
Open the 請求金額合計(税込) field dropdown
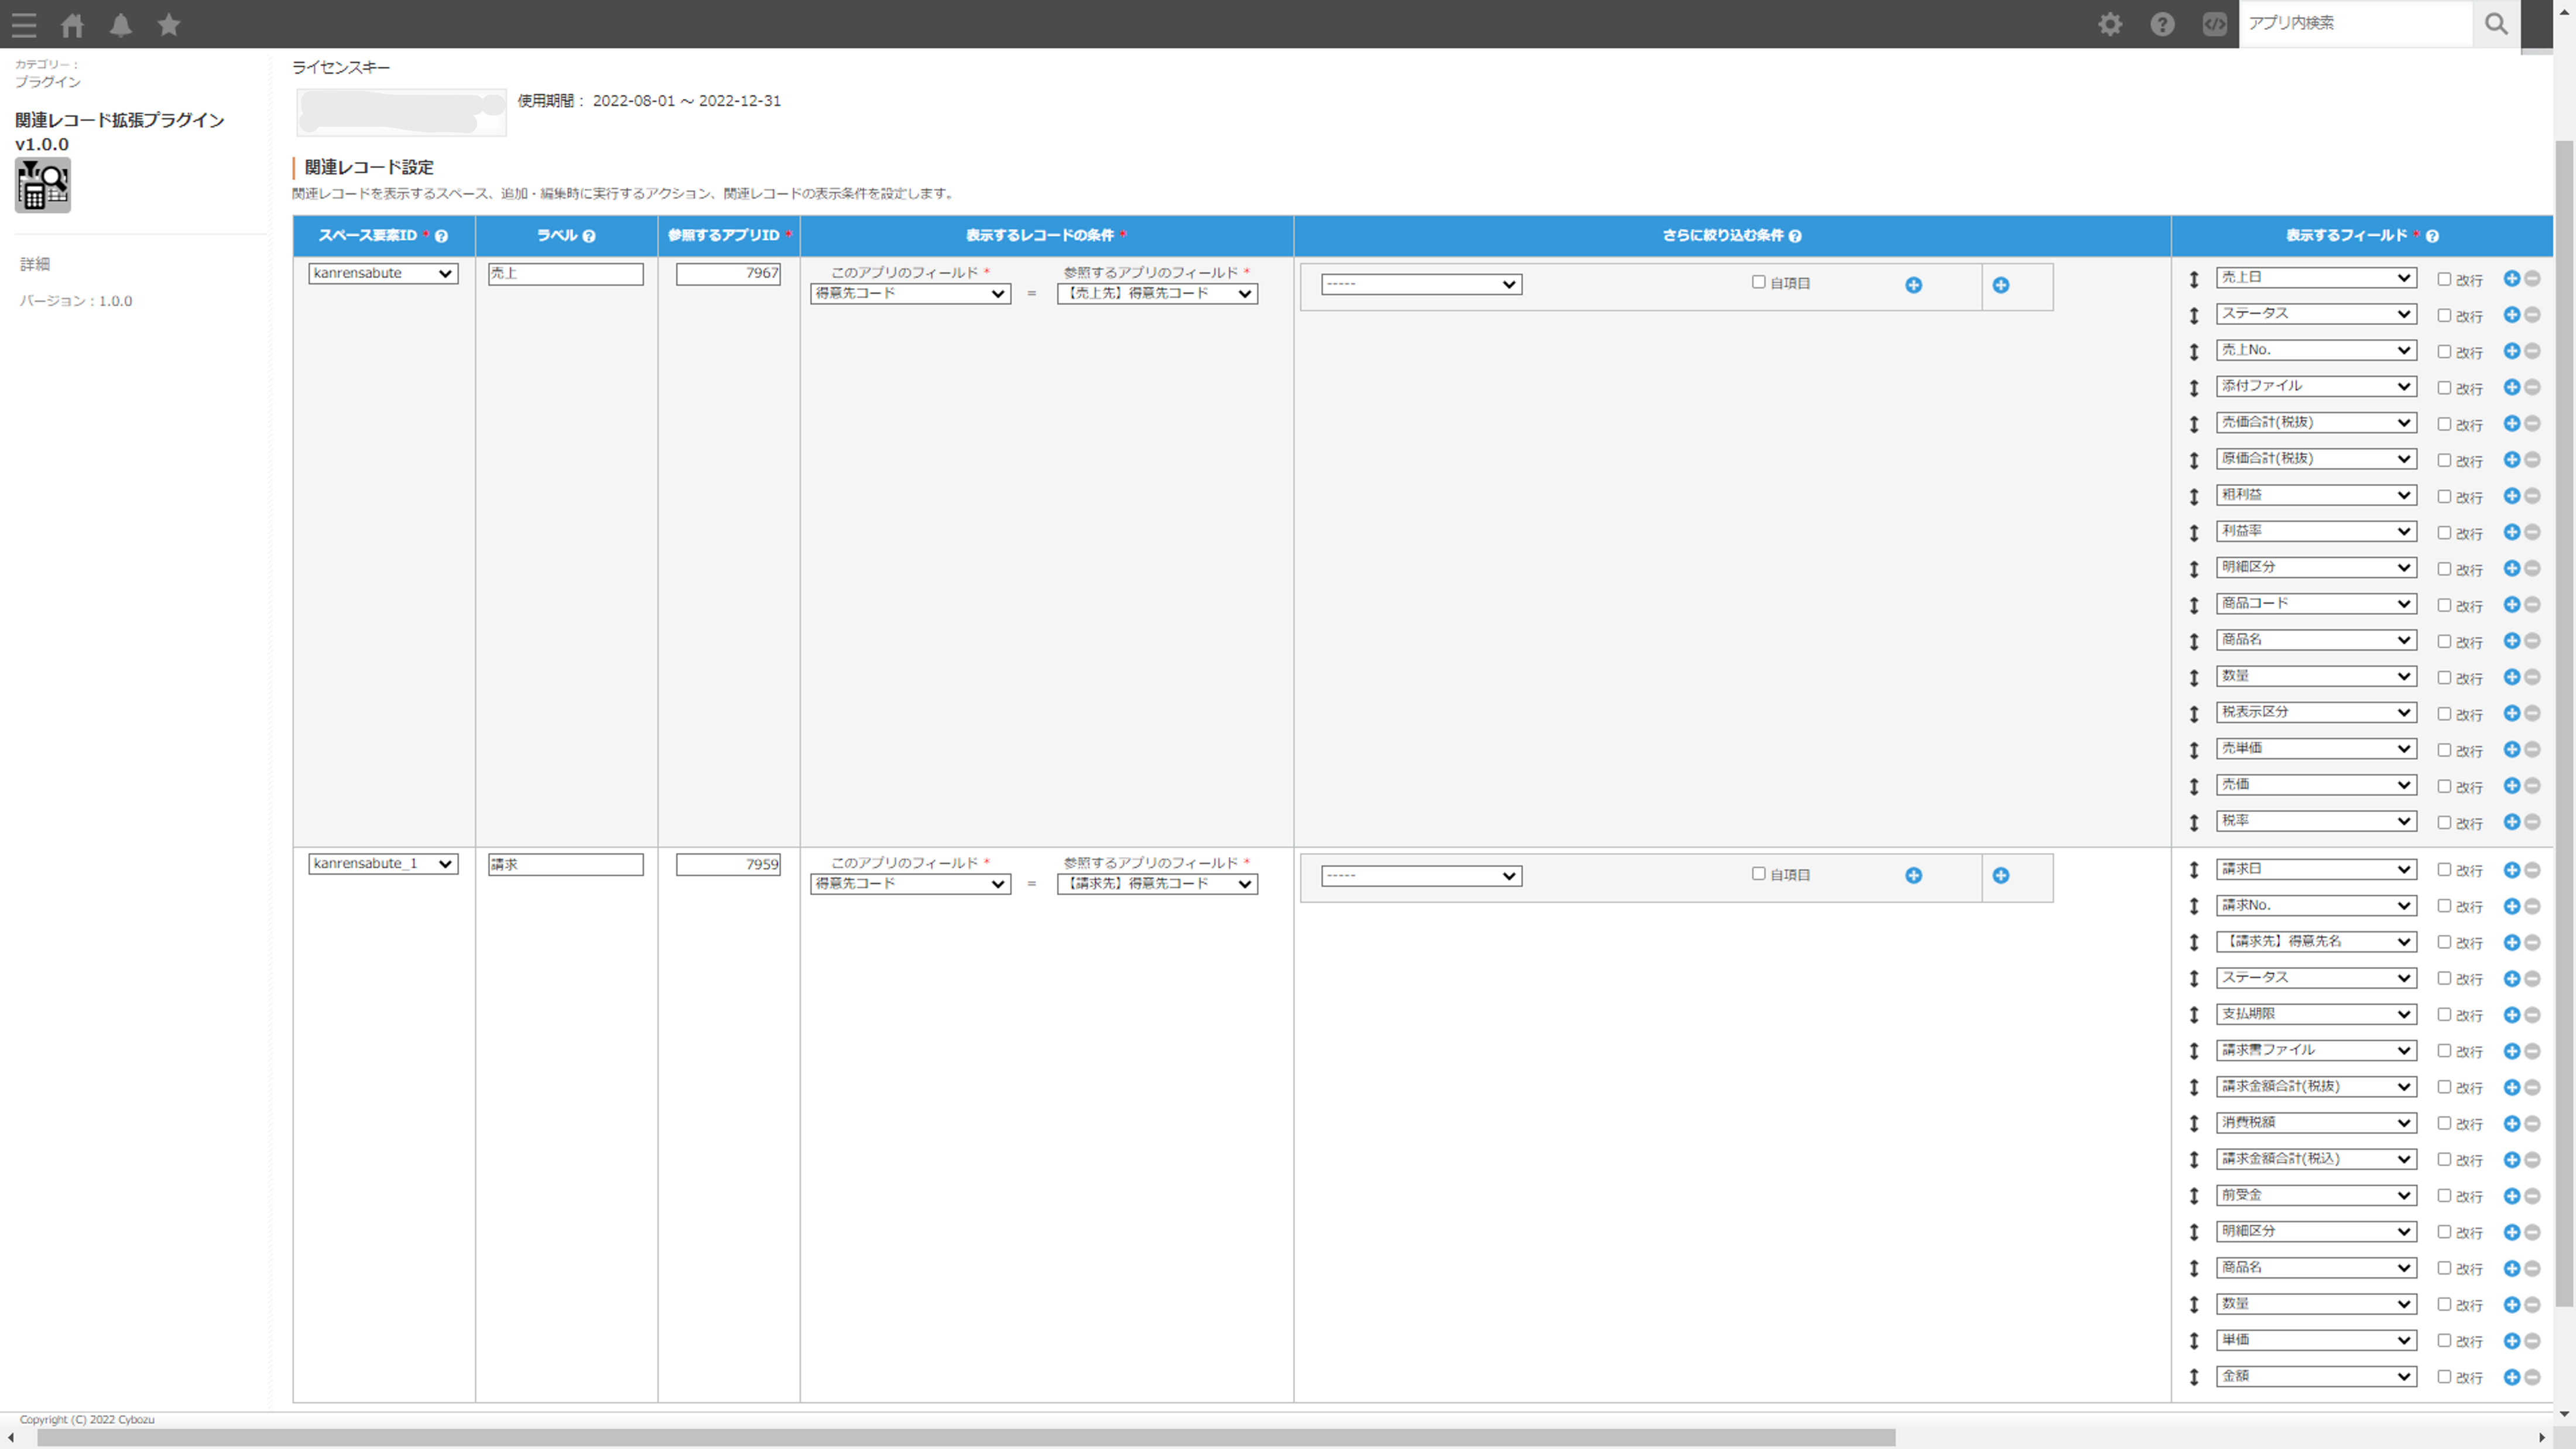(2316, 1159)
